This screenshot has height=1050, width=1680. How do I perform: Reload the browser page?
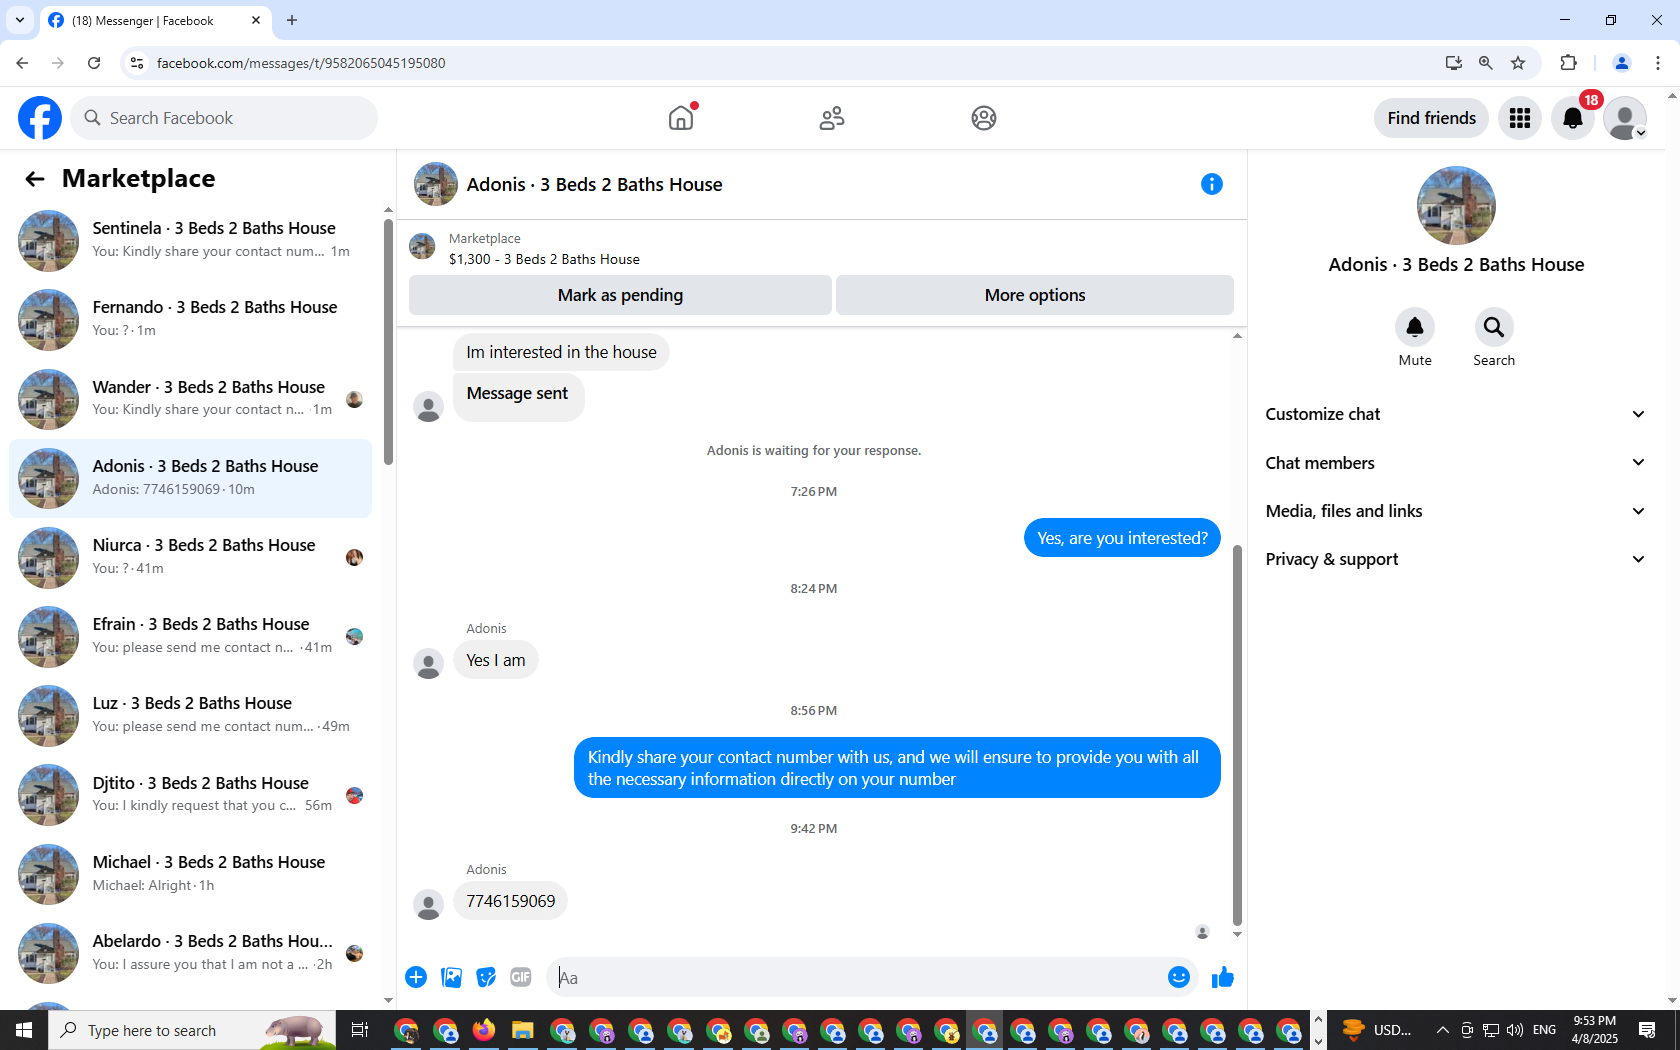94,63
